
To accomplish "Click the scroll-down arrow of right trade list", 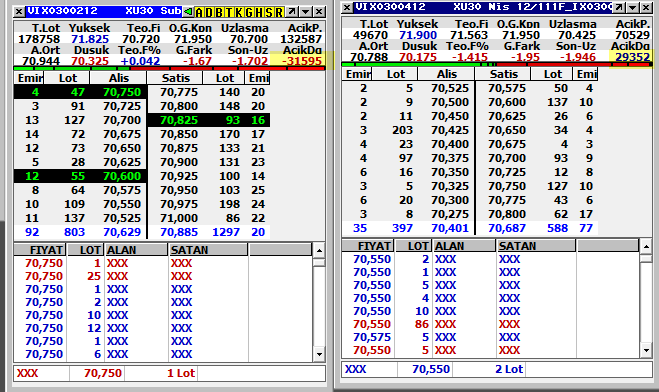I will point(646,350).
